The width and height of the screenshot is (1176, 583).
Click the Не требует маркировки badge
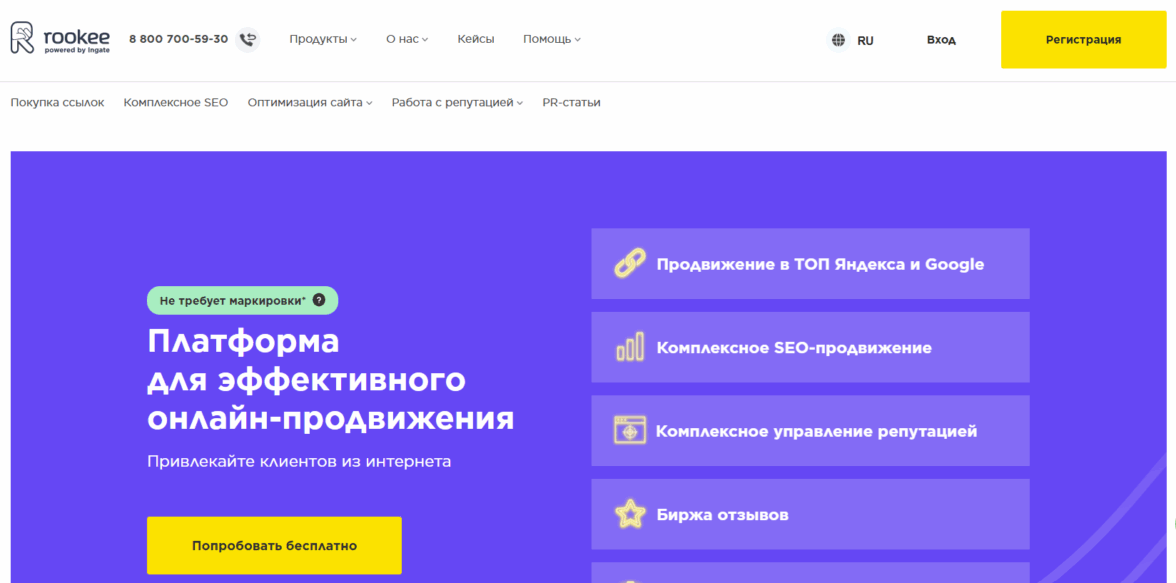tap(242, 300)
